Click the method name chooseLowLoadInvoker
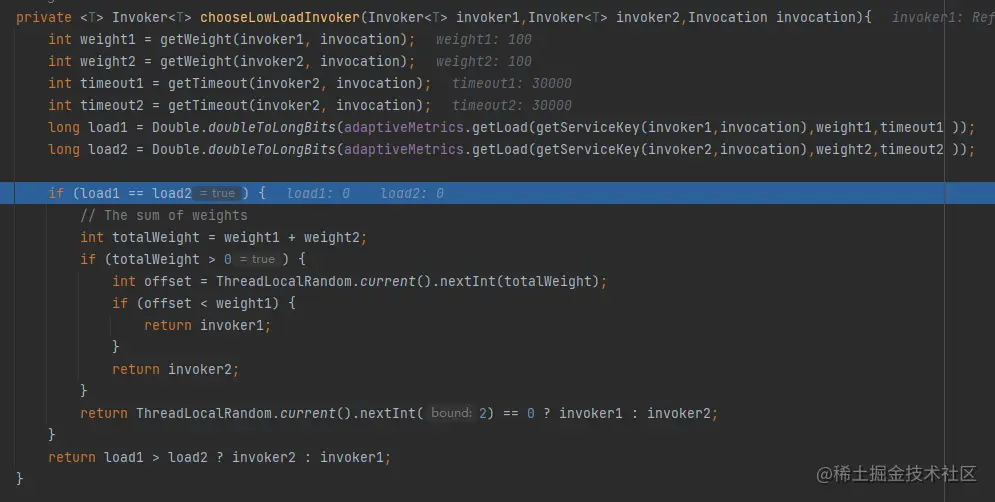Screen dimensions: 995x502 [x=280, y=17]
